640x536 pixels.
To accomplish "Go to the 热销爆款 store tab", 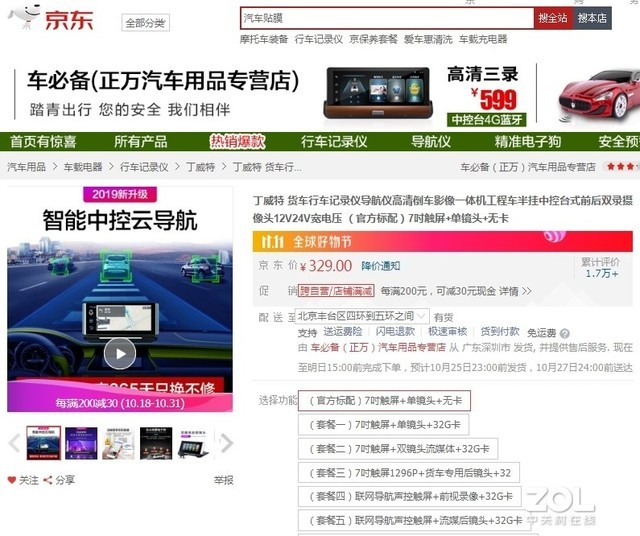I will (237, 142).
